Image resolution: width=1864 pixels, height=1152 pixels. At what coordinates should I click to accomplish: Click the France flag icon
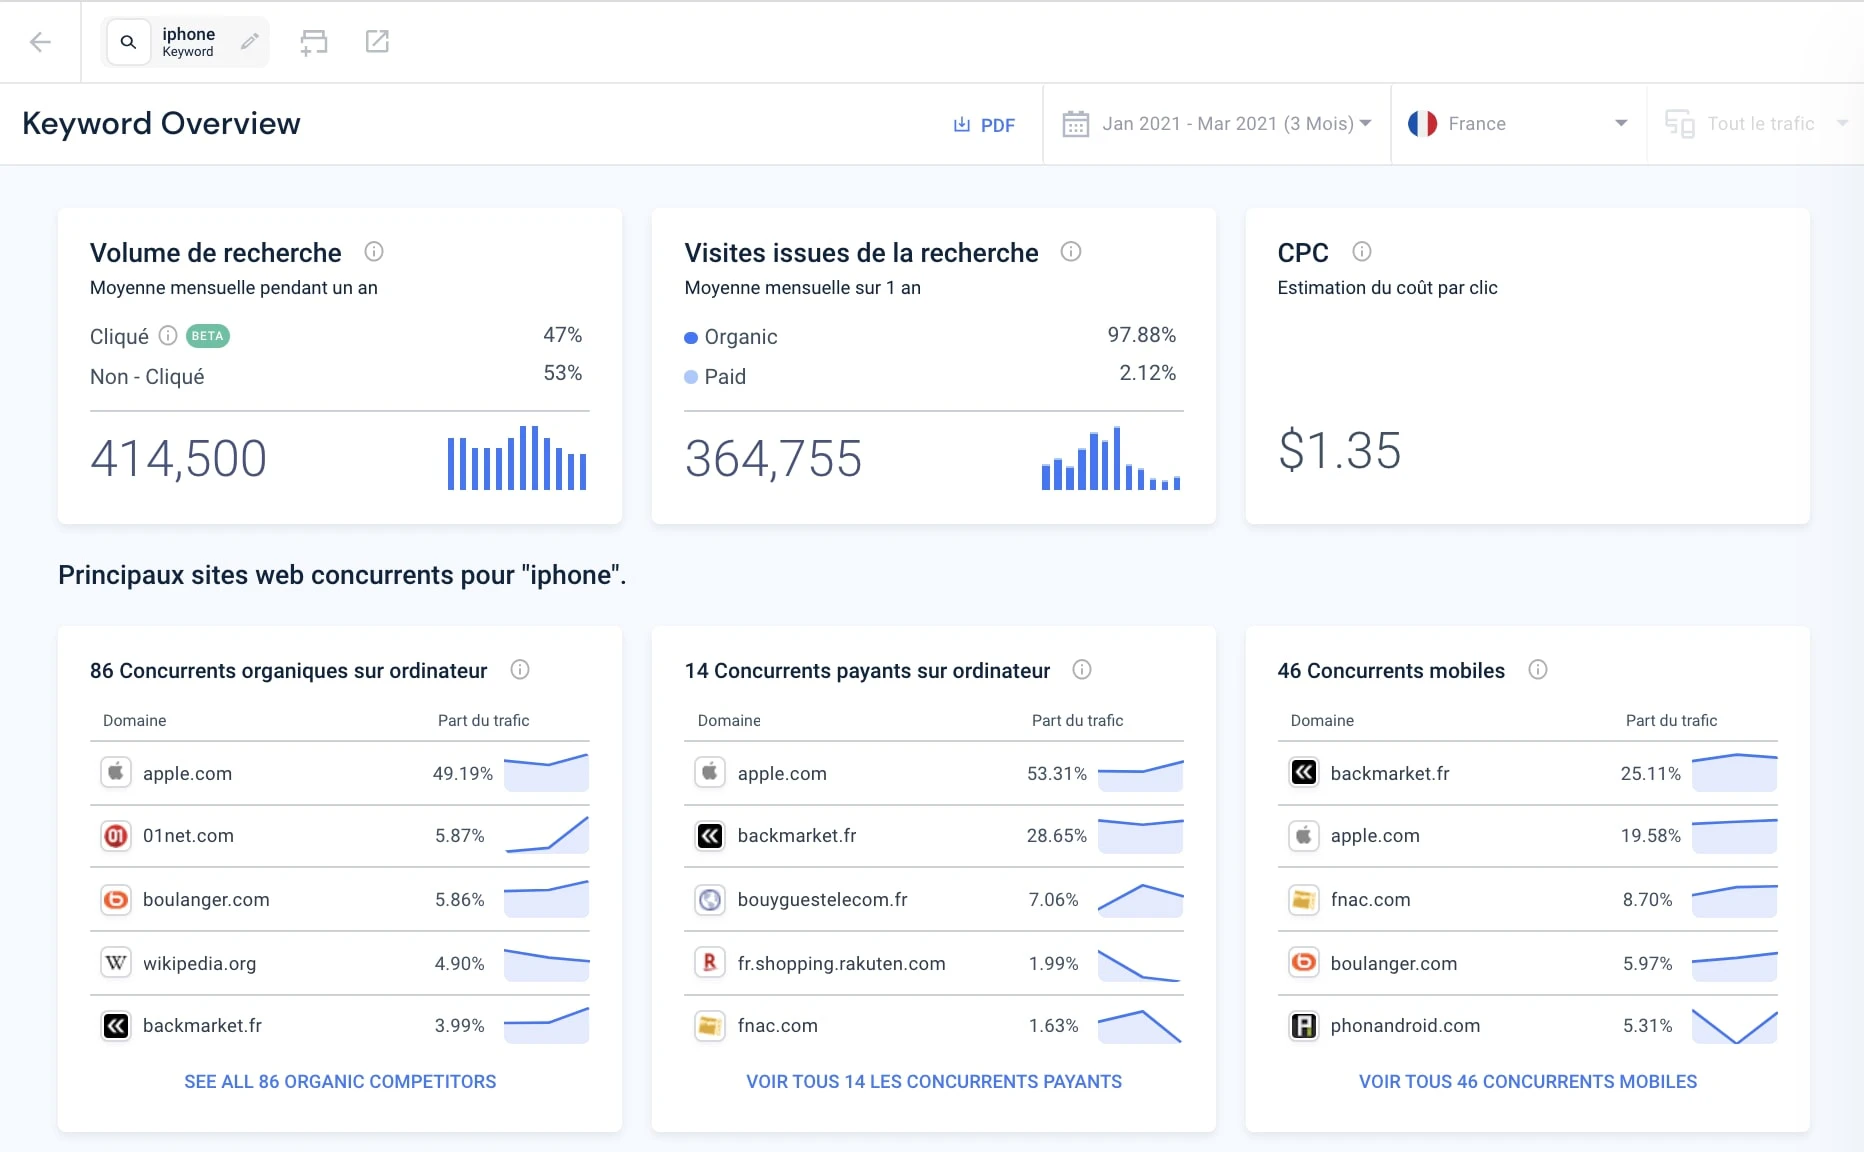coord(1422,124)
